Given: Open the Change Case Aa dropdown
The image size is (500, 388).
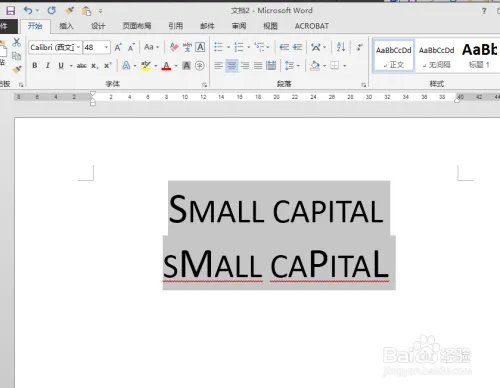Looking at the screenshot, I should coord(152,47).
